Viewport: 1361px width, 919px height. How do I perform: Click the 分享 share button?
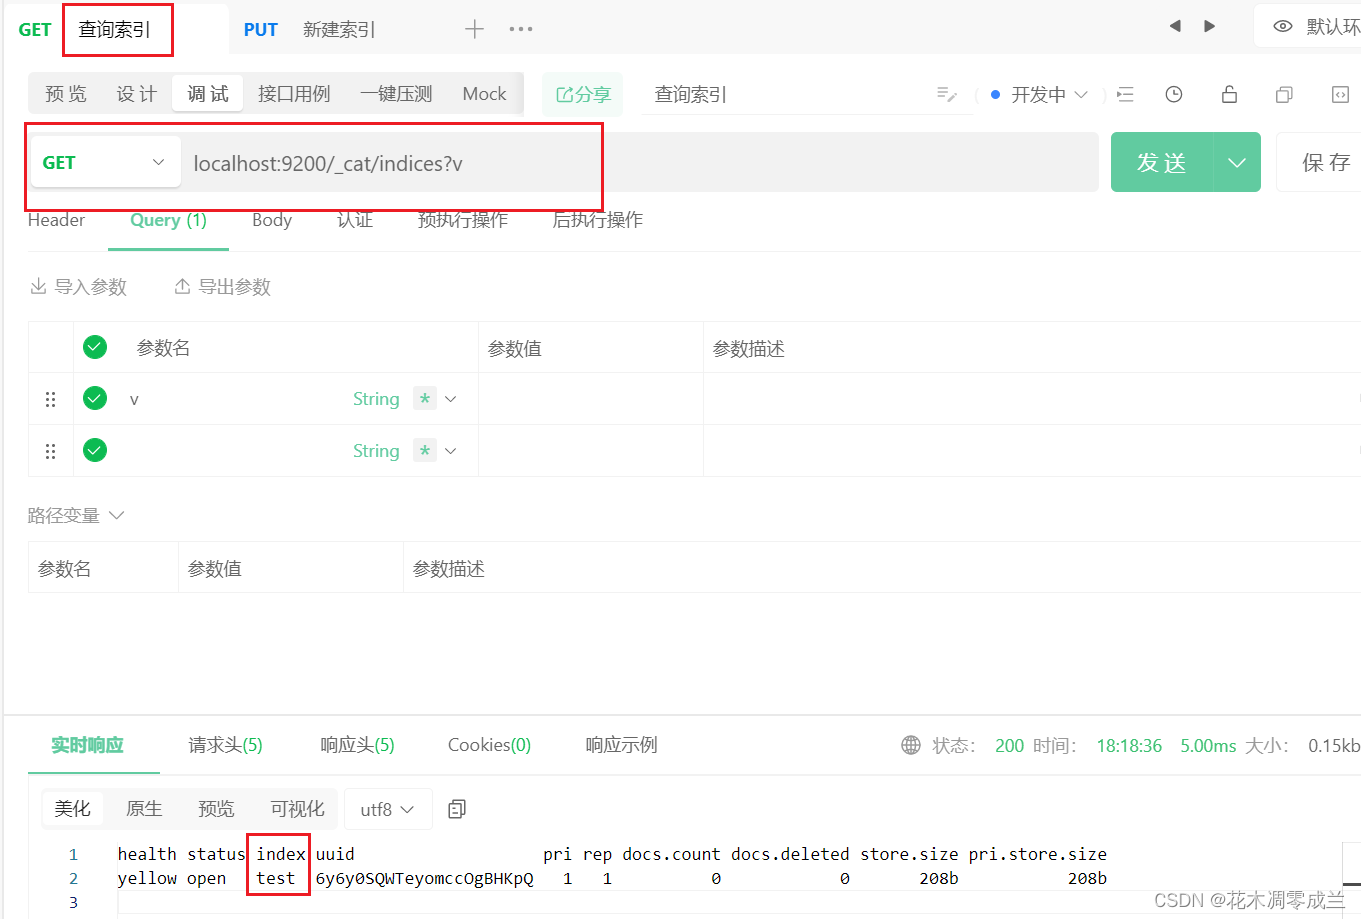(583, 94)
